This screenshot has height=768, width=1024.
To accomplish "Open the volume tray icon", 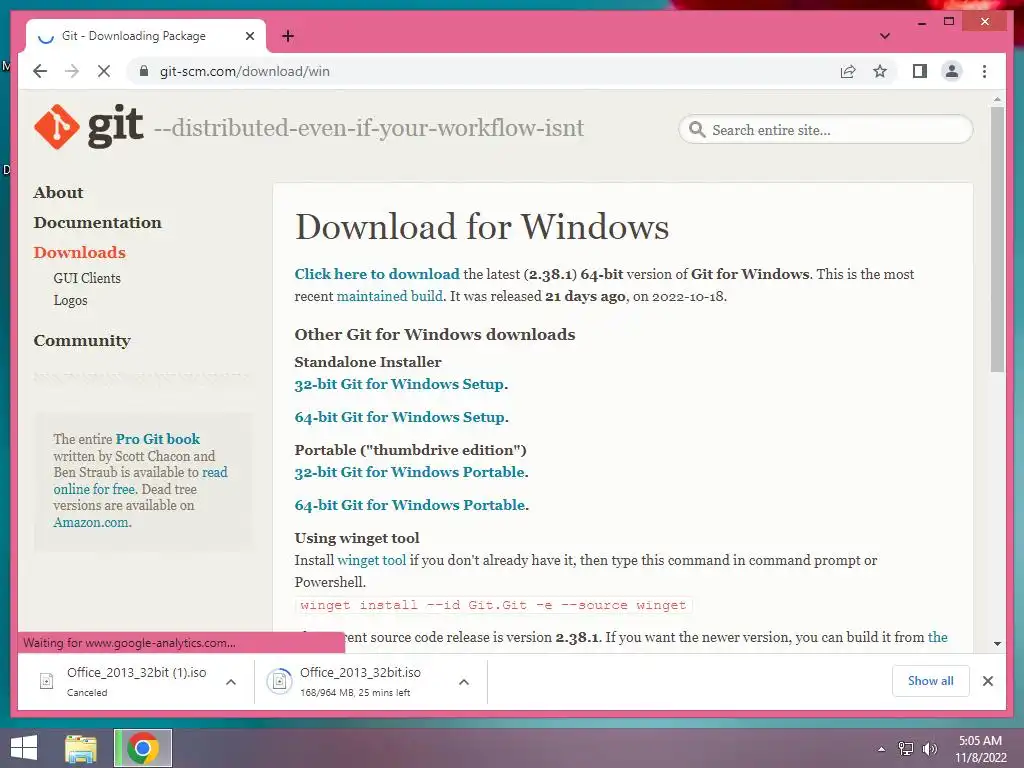I will click(x=930, y=749).
